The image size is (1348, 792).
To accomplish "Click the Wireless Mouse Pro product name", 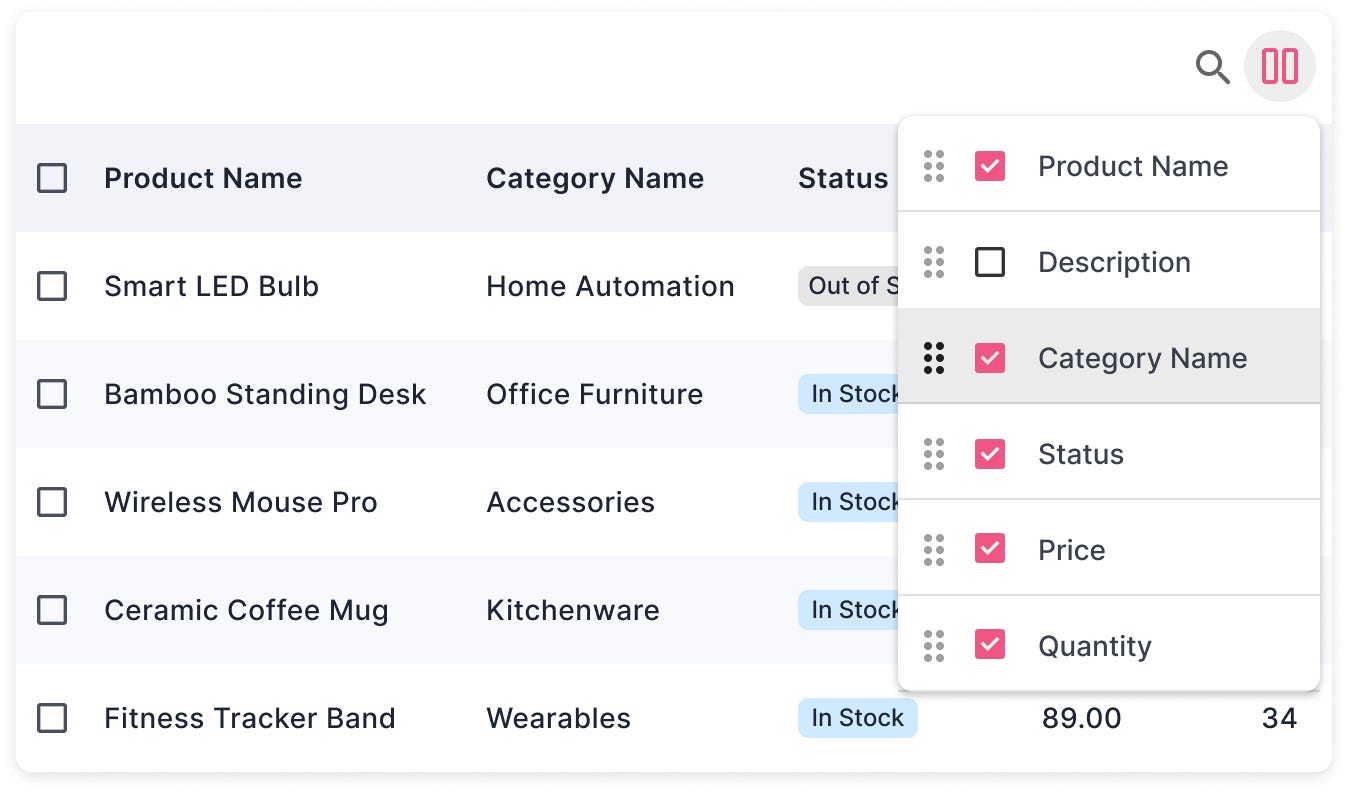I will click(241, 502).
